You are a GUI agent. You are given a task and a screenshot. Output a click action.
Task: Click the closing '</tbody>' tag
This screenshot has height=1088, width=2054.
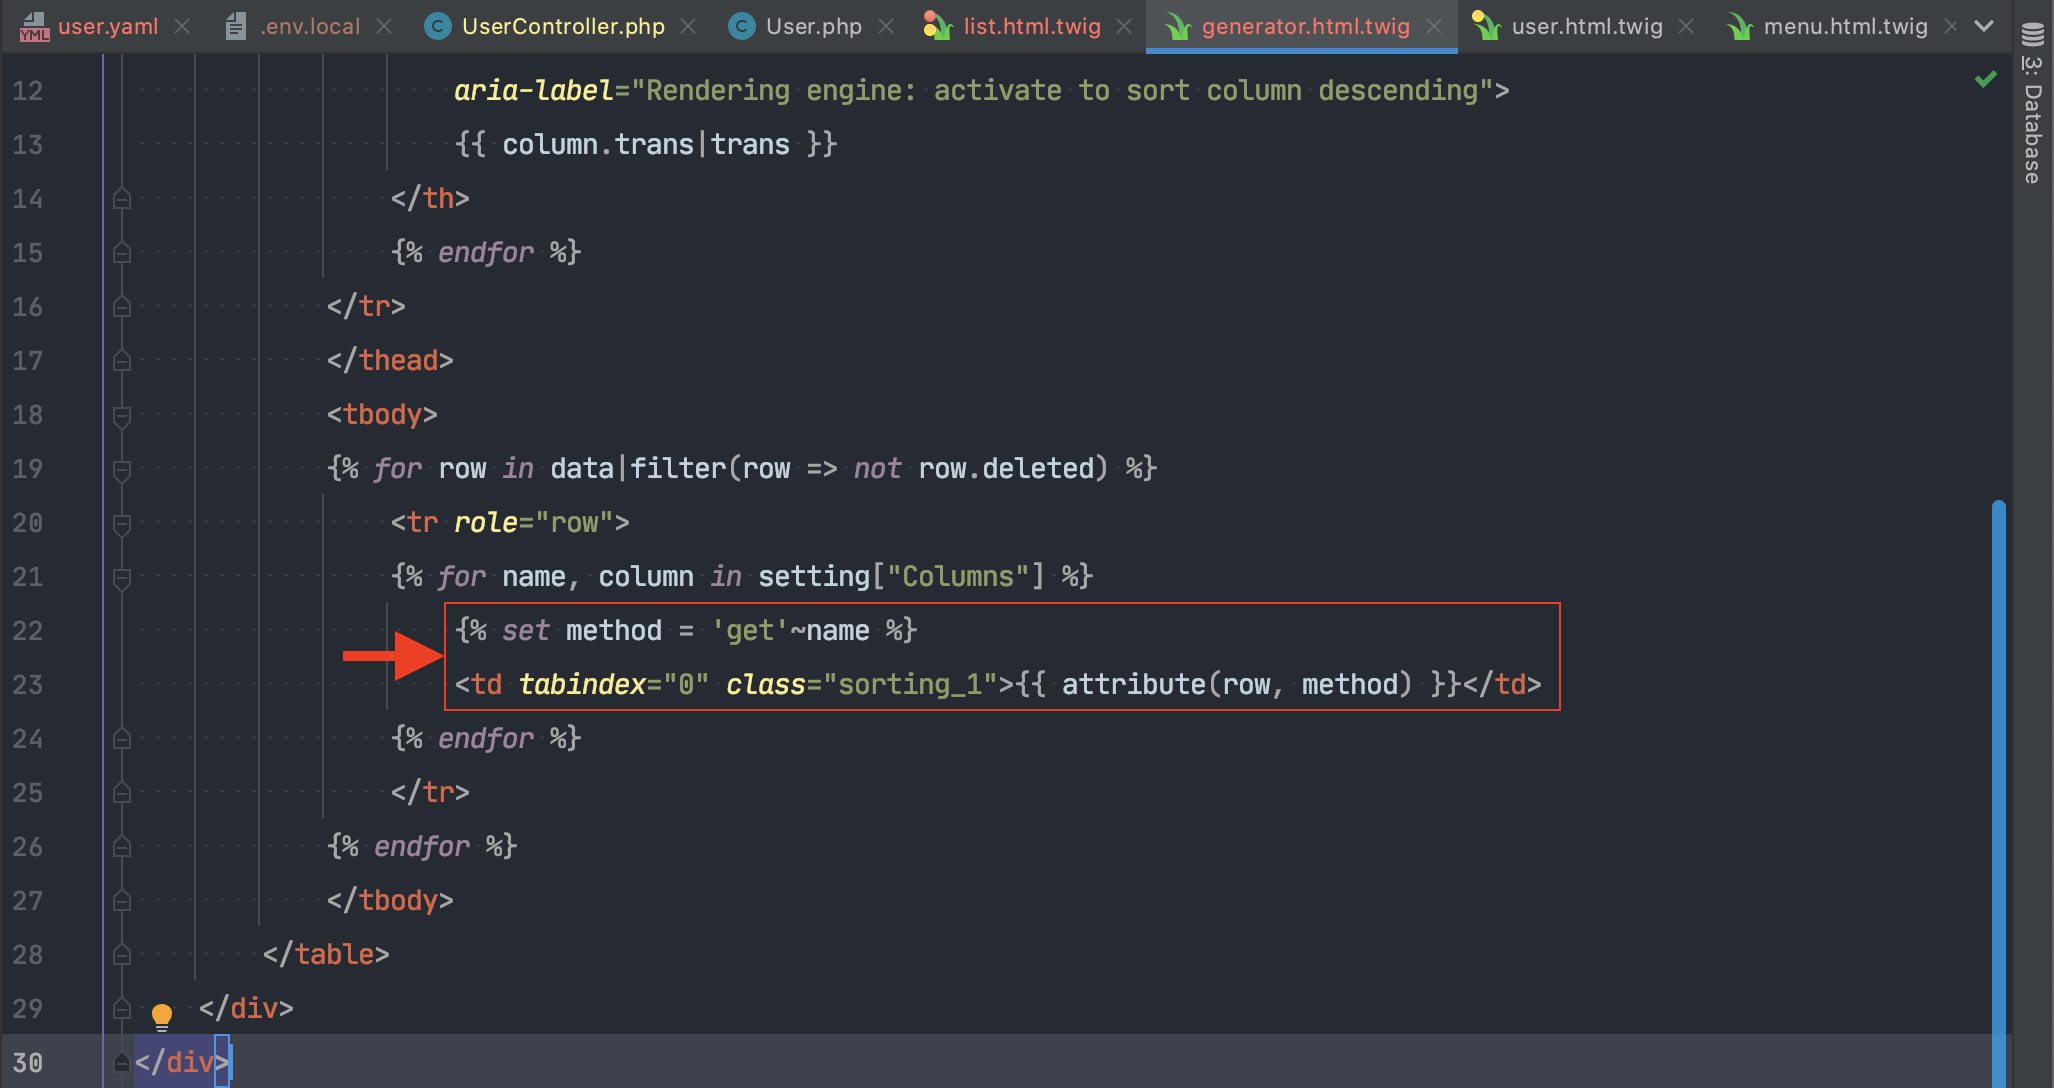(390, 901)
